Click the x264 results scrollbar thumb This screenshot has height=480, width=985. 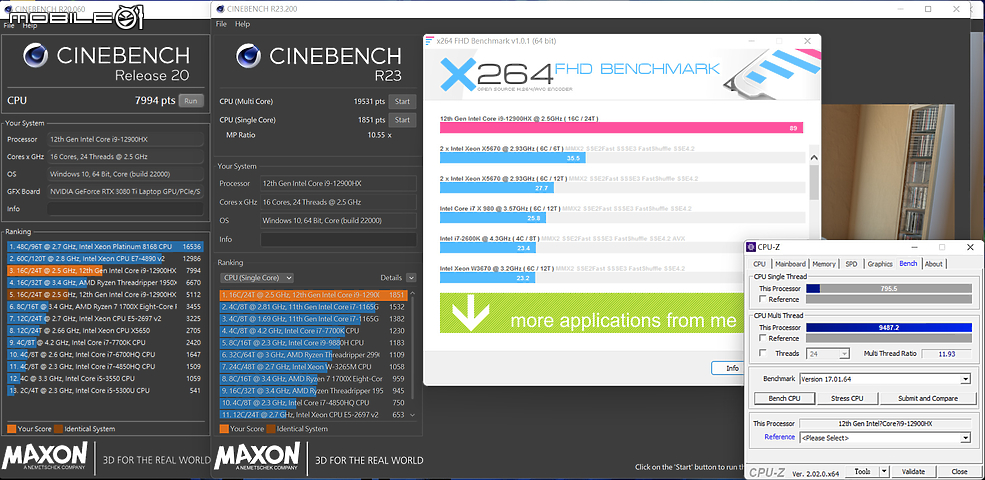coord(814,182)
